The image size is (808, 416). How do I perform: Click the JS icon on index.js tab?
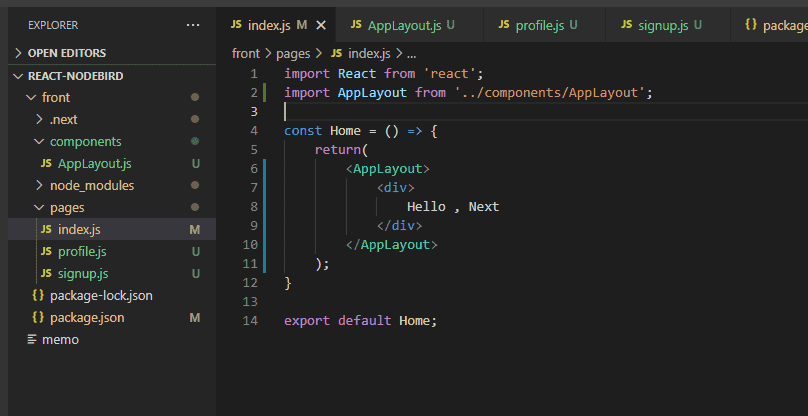[236, 25]
